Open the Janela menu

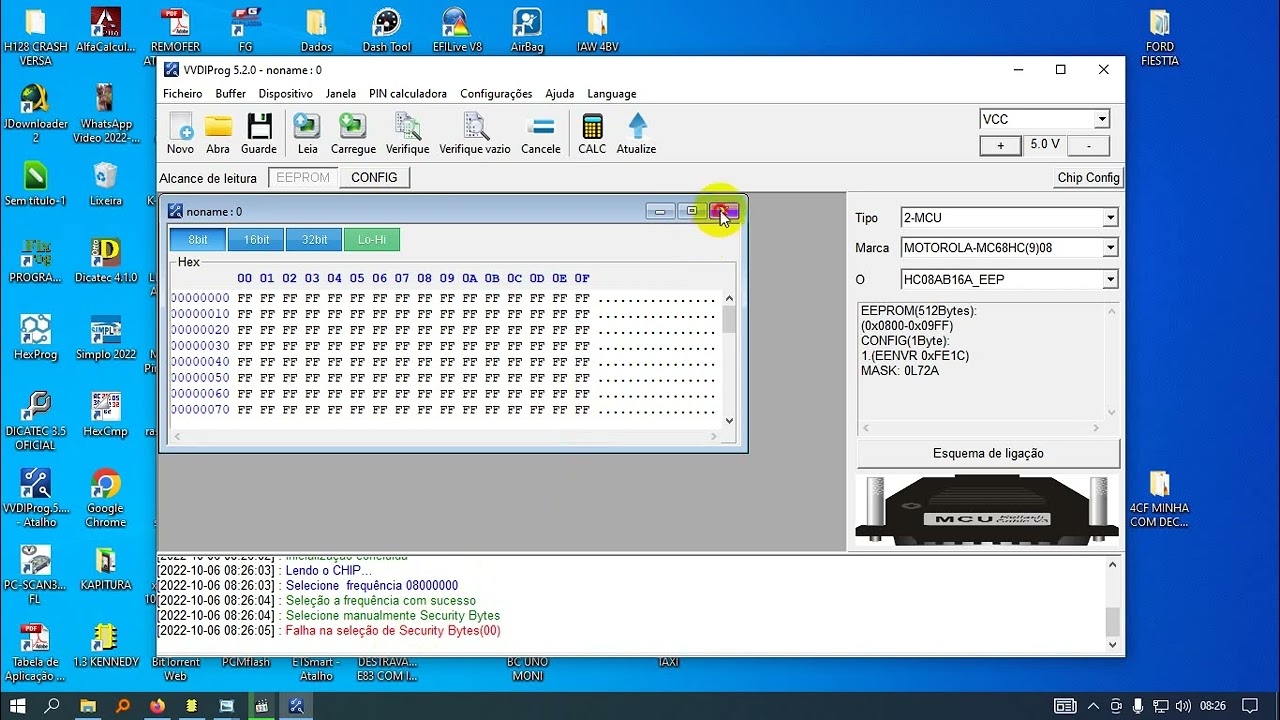(341, 94)
